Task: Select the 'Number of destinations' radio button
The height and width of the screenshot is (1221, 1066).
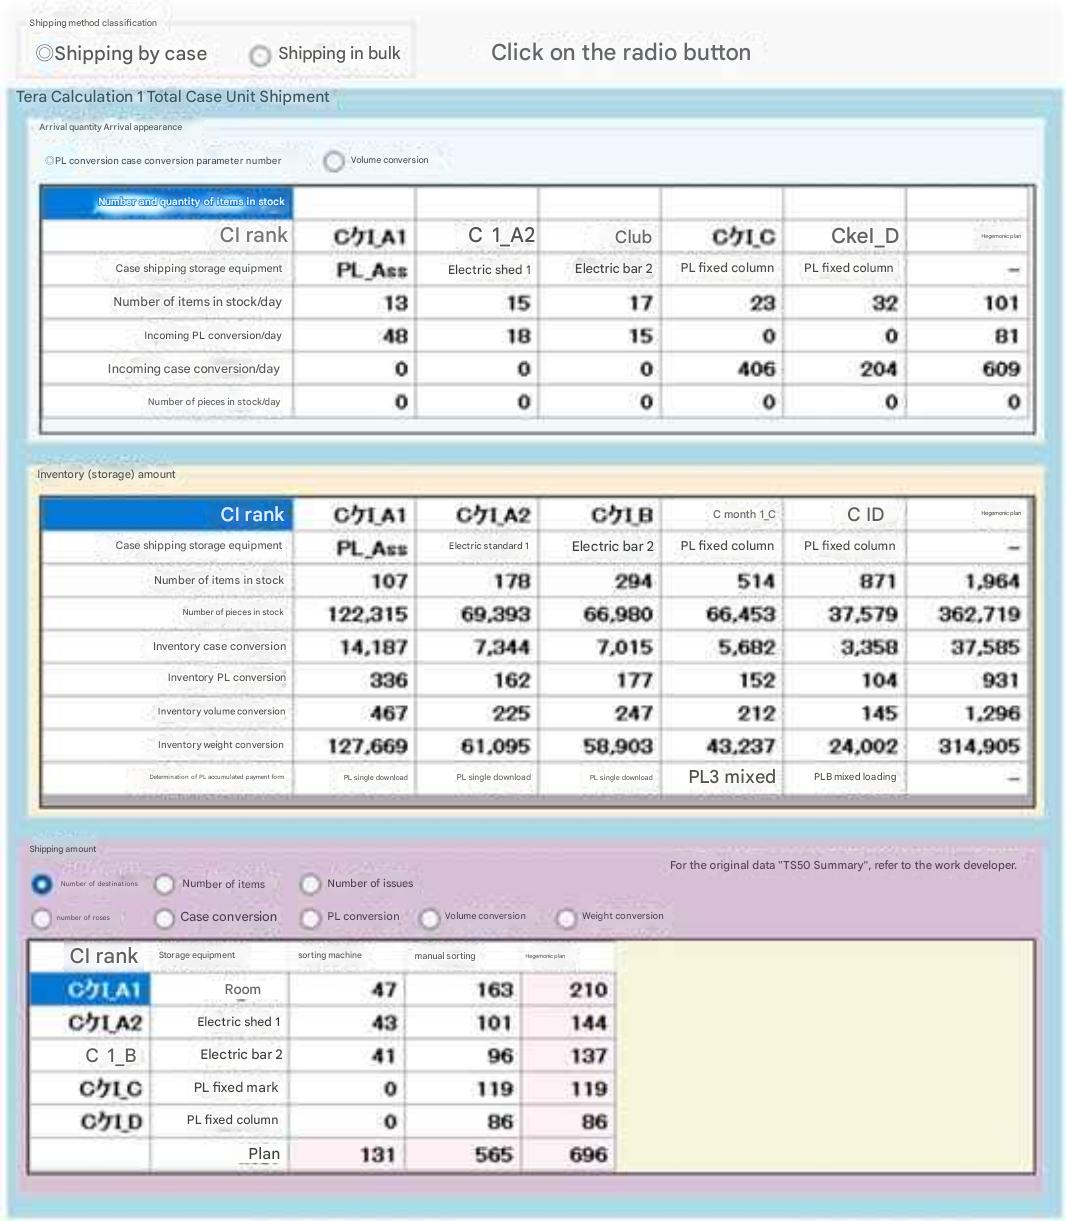Action: pos(42,885)
